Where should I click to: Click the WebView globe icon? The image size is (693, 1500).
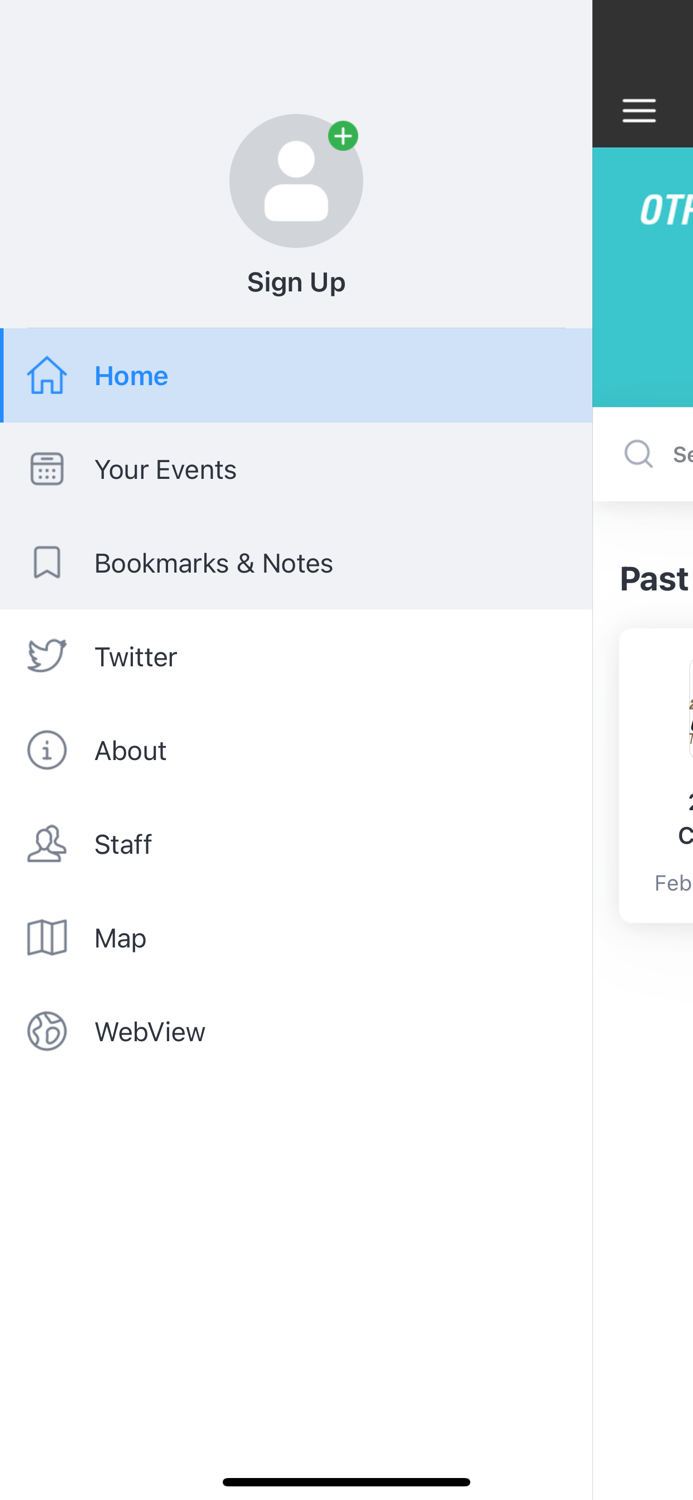47,1031
